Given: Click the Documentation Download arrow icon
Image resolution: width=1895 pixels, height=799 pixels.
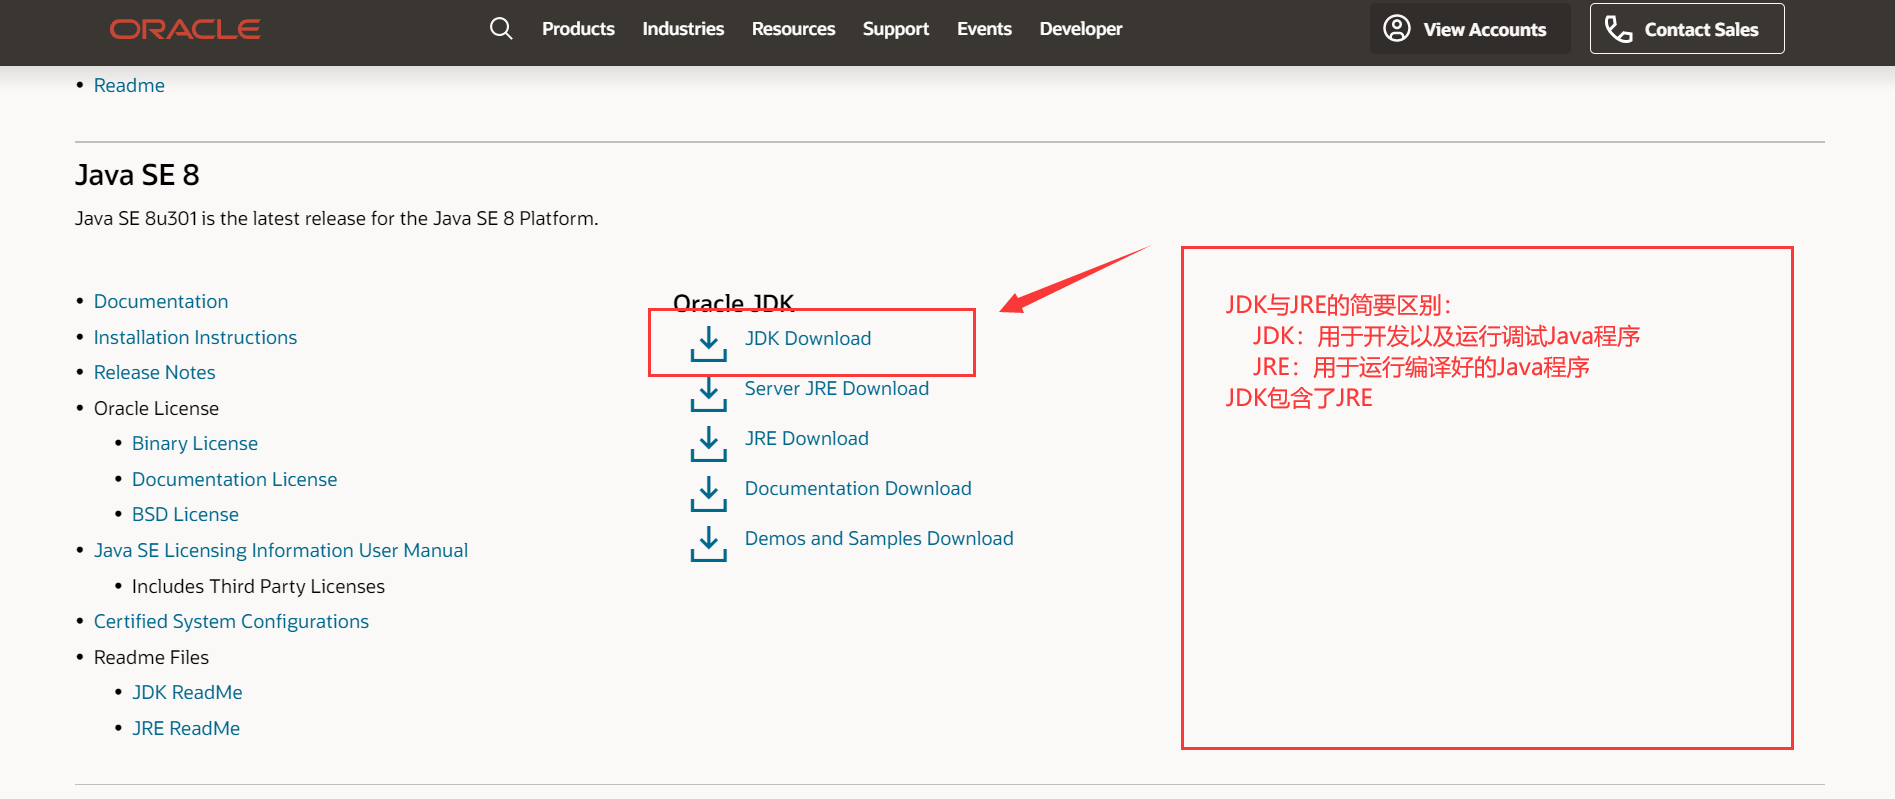Looking at the screenshot, I should pos(709,493).
